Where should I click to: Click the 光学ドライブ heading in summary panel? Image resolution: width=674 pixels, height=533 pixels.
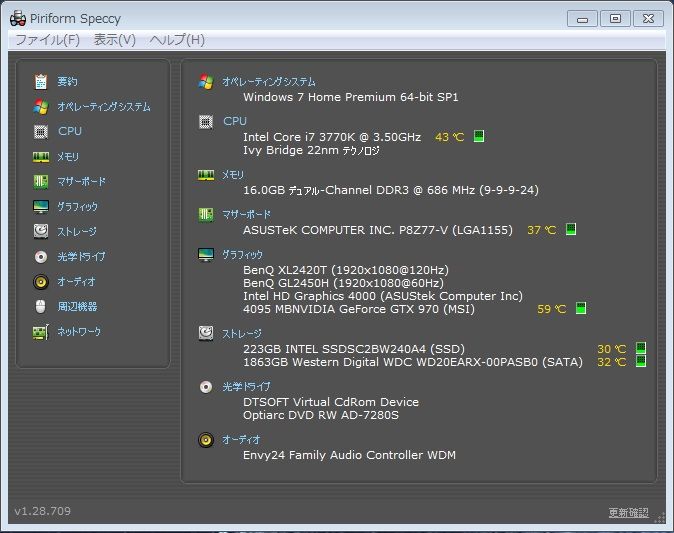(x=246, y=387)
